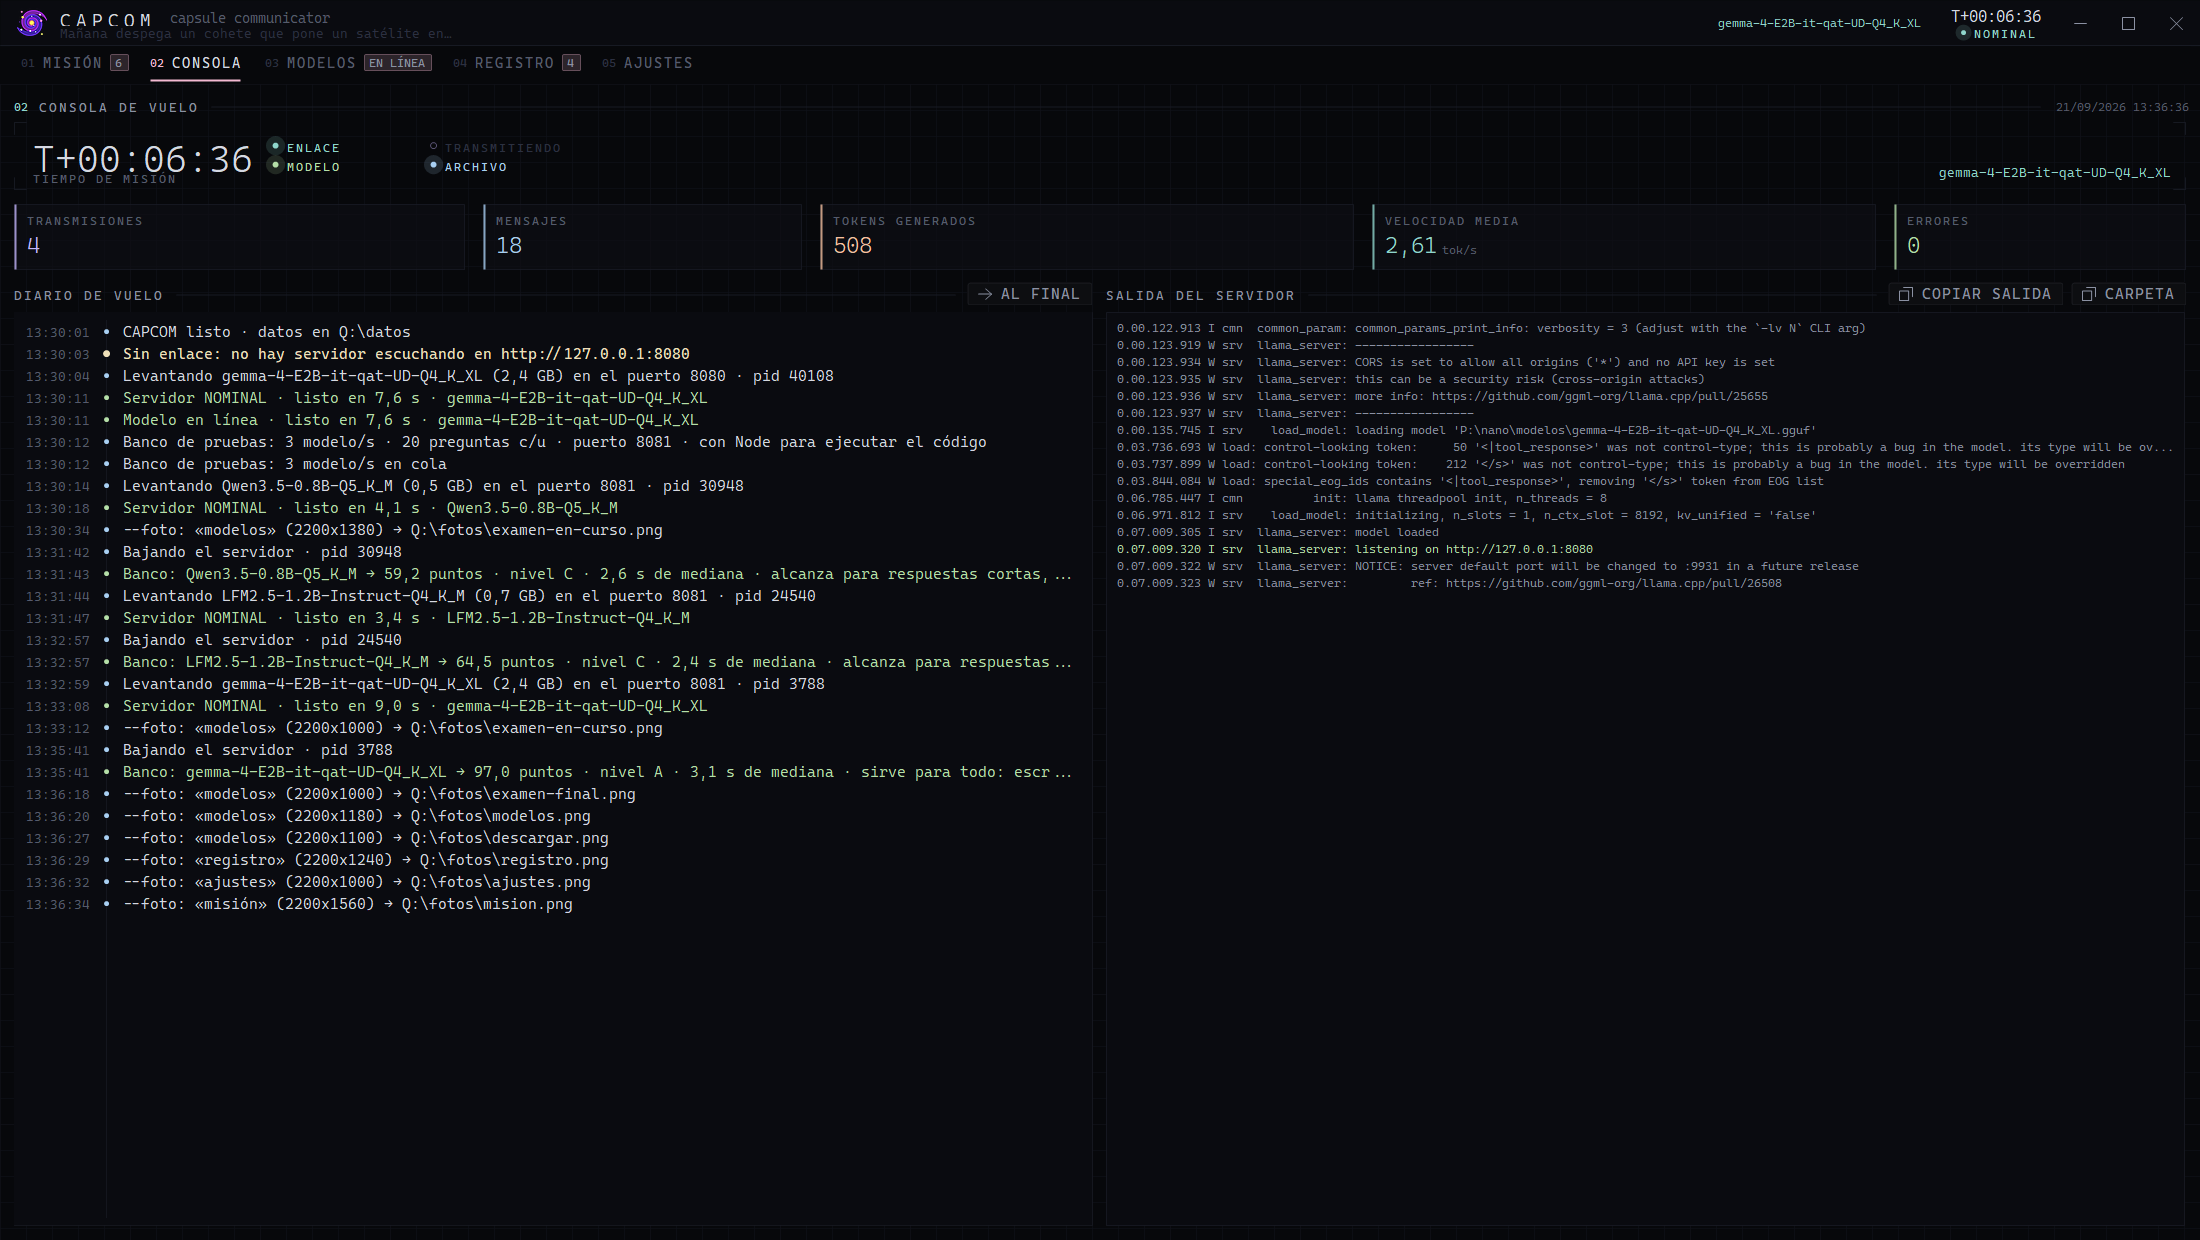Click the ERRORES value 0
This screenshot has width=2200, height=1240.
(1913, 246)
